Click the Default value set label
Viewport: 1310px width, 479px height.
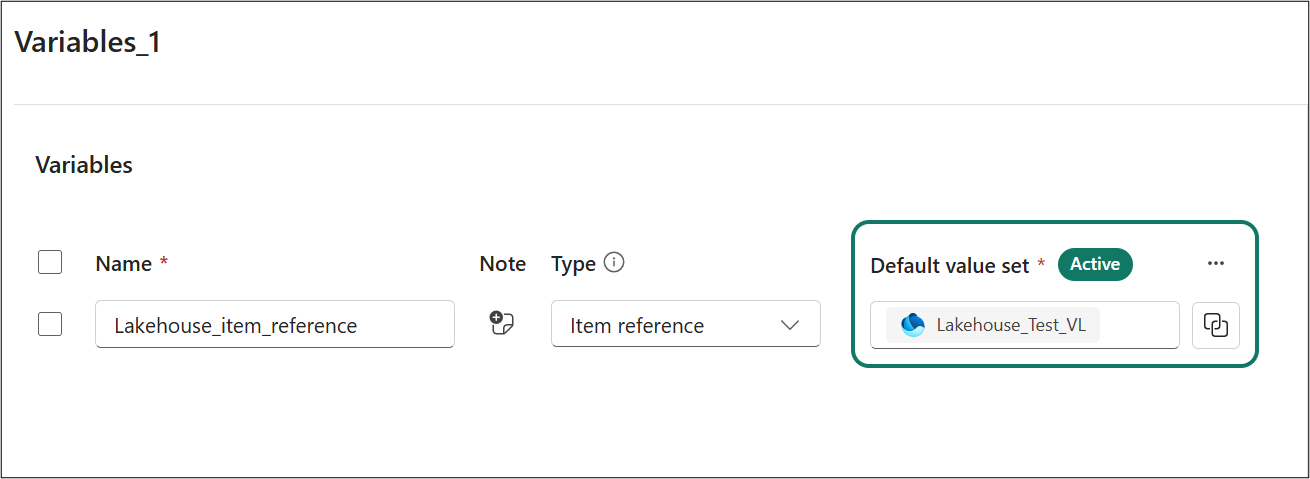pyautogui.click(x=950, y=265)
